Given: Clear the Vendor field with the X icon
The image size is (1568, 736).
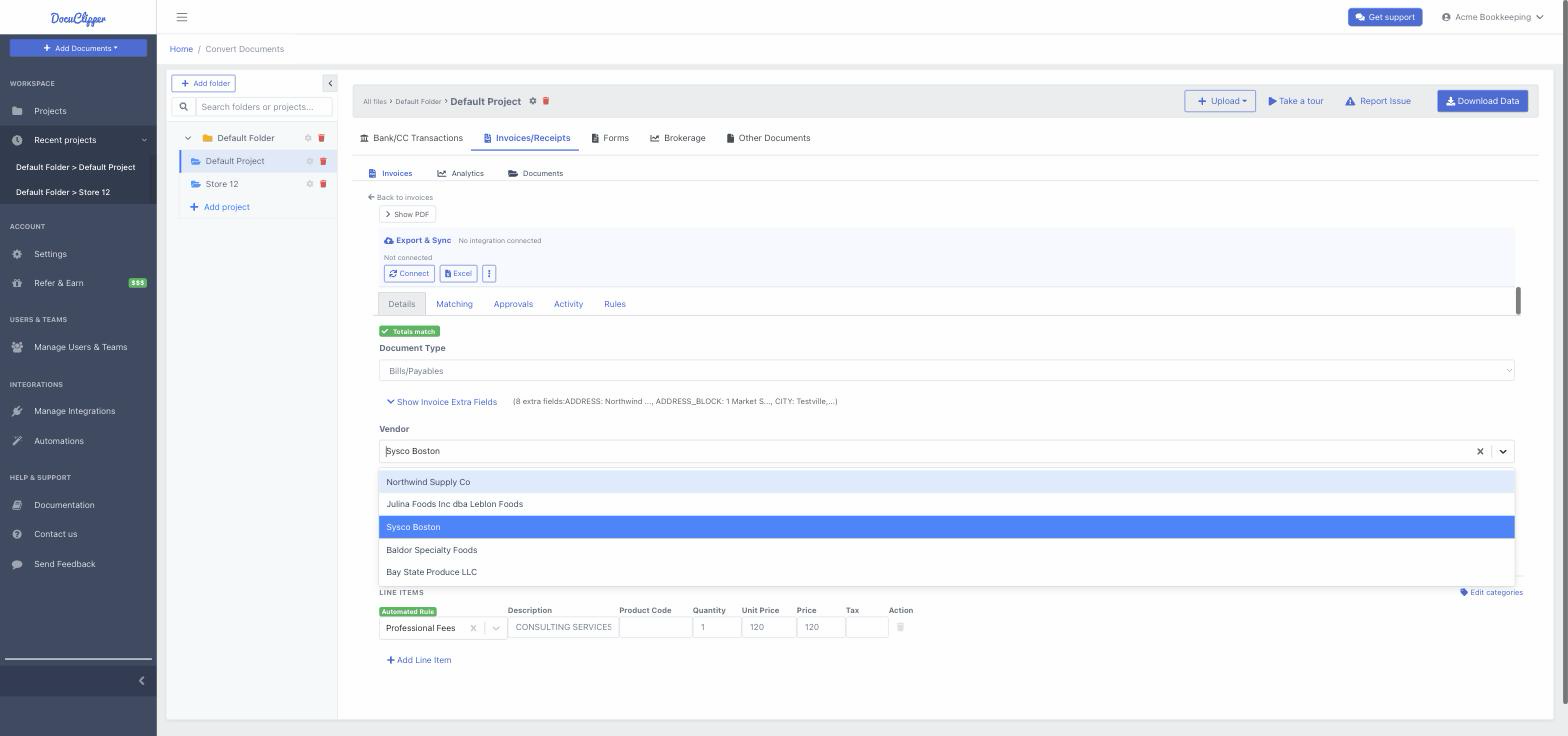Looking at the screenshot, I should click(x=1480, y=452).
